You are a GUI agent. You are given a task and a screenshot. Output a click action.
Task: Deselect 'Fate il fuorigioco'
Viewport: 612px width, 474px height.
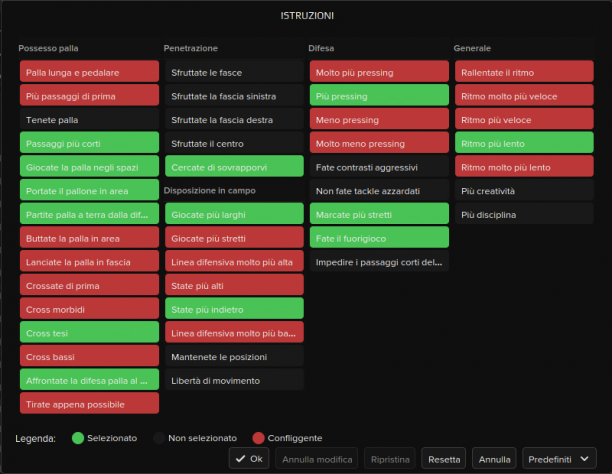(379, 237)
